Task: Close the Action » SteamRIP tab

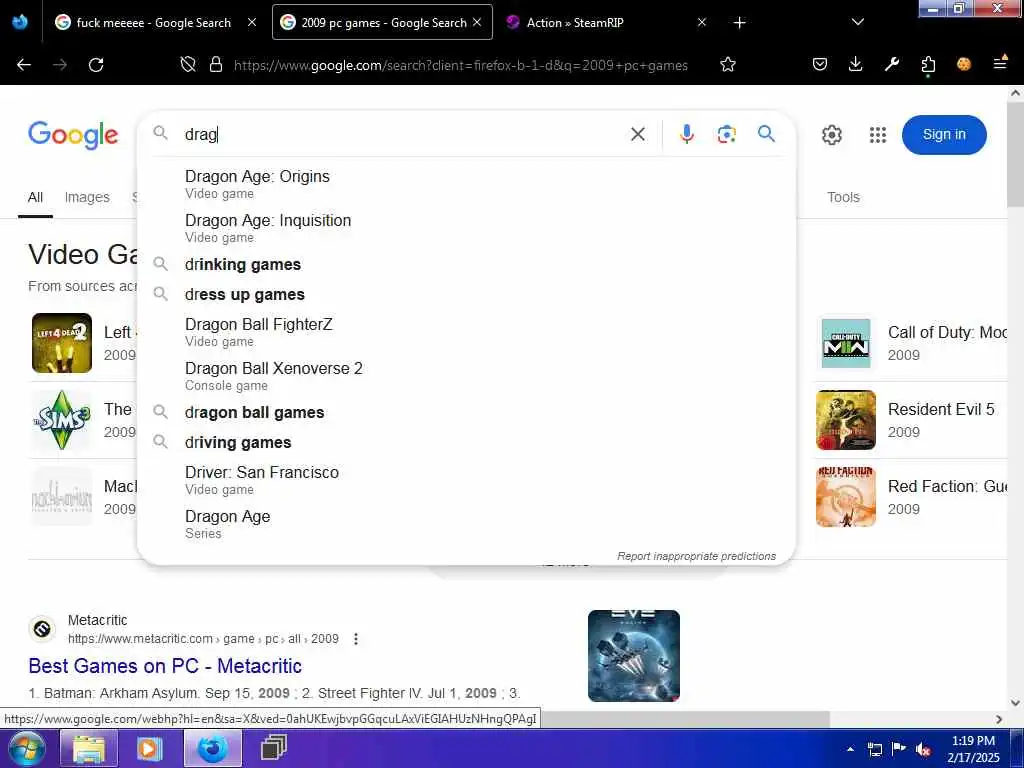Action: tap(702, 22)
